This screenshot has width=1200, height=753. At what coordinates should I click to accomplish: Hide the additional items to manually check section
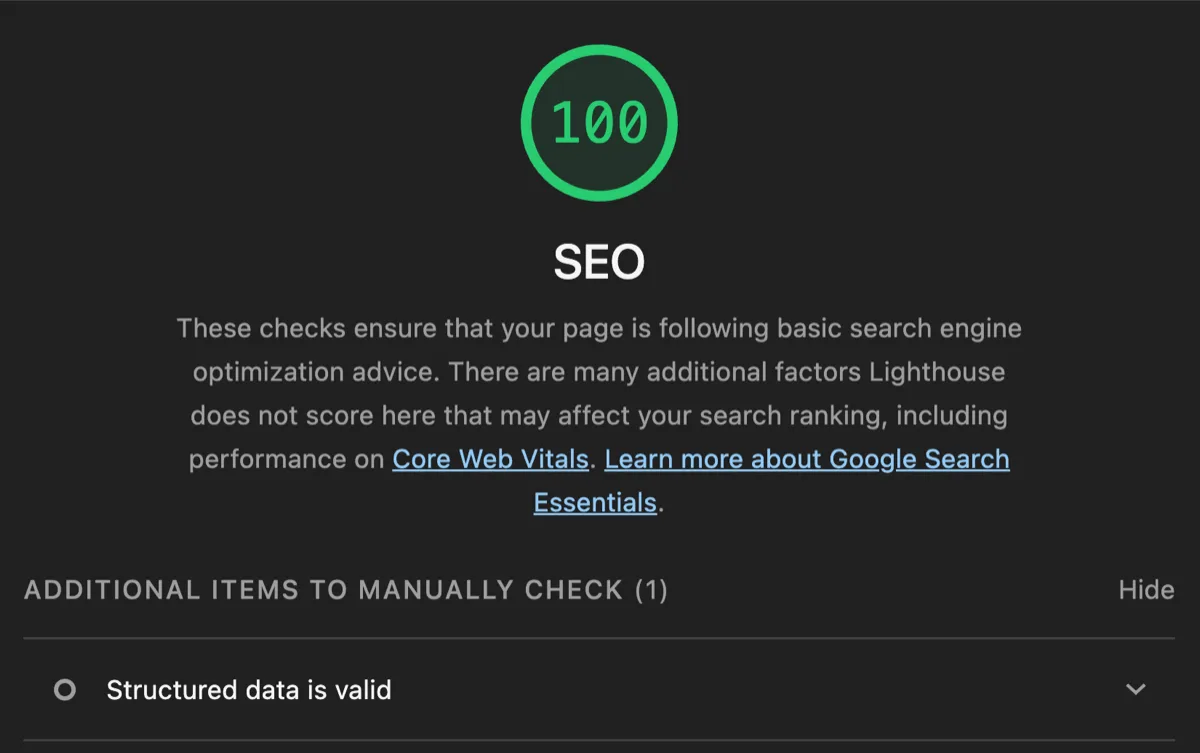point(1146,589)
